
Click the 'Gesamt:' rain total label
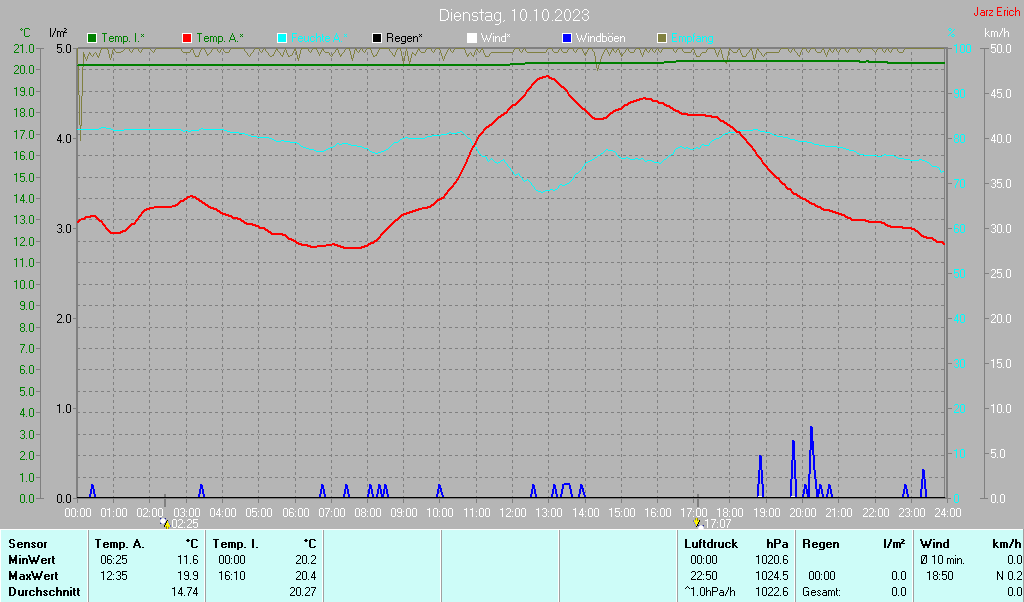coord(822,592)
